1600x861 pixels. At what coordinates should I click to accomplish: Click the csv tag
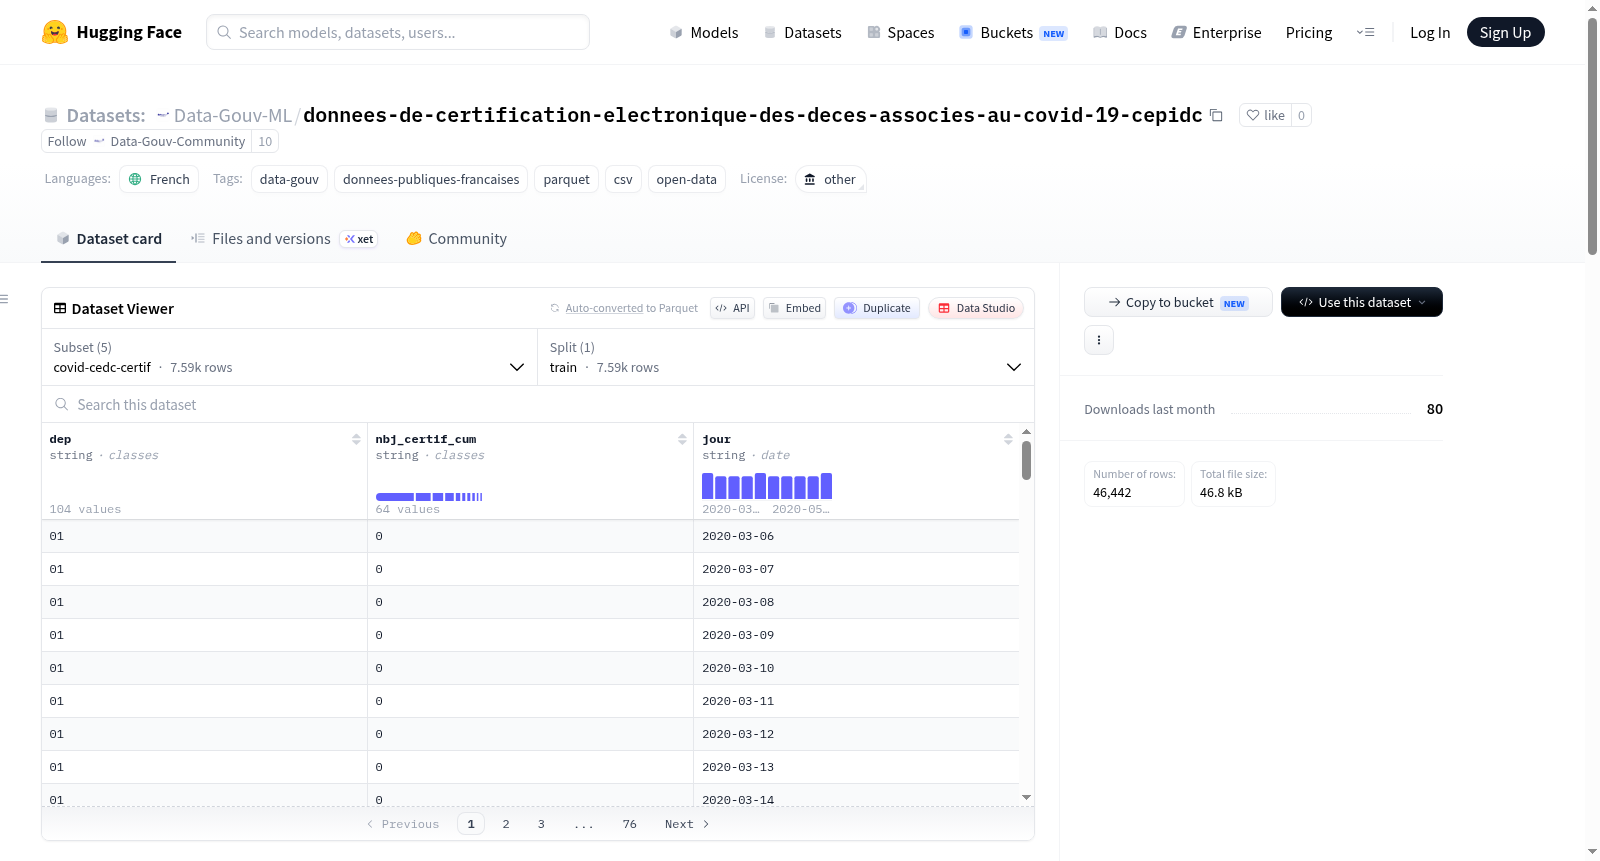click(623, 179)
